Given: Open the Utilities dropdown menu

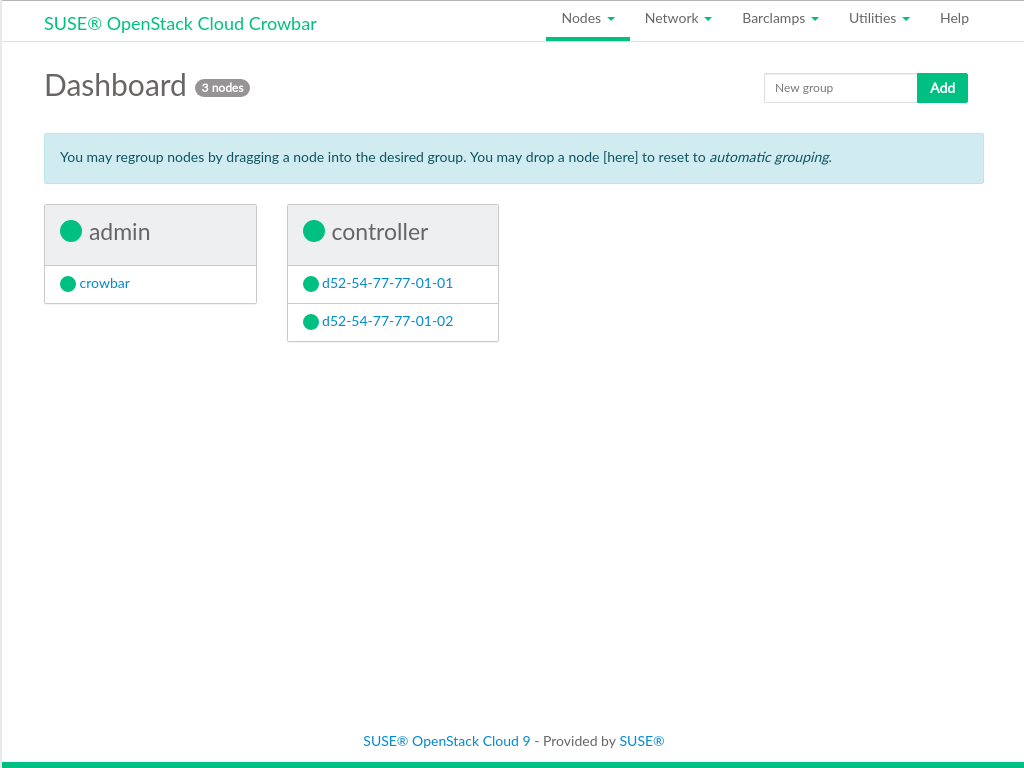Looking at the screenshot, I should pyautogui.click(x=879, y=19).
